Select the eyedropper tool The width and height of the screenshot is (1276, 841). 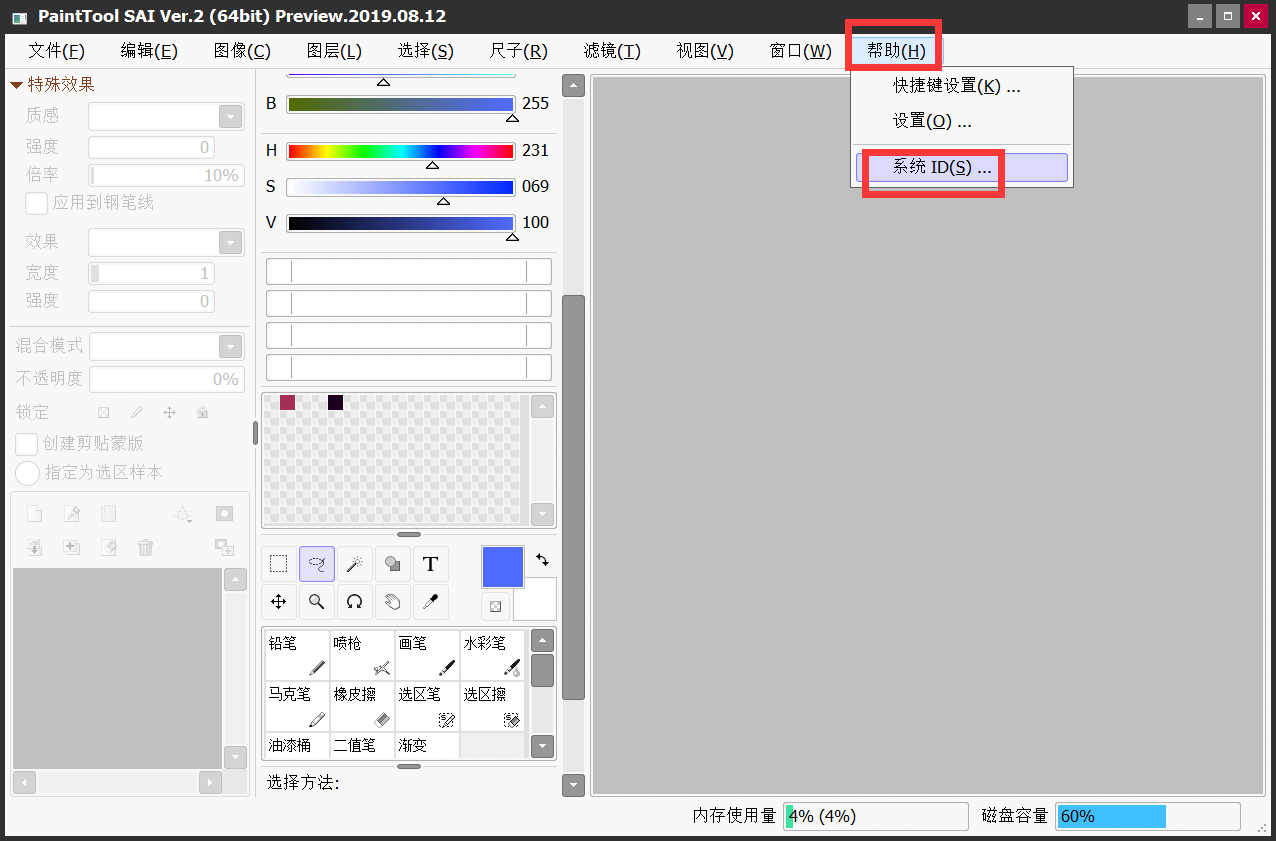(x=431, y=602)
